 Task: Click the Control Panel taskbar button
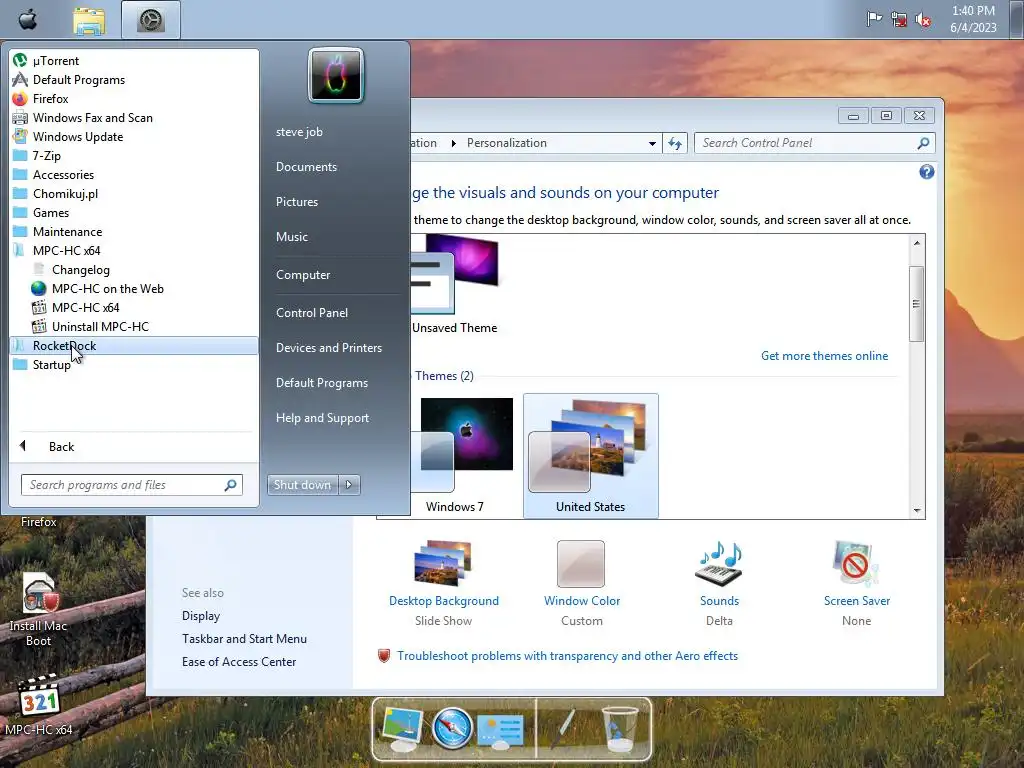pyautogui.click(x=150, y=20)
